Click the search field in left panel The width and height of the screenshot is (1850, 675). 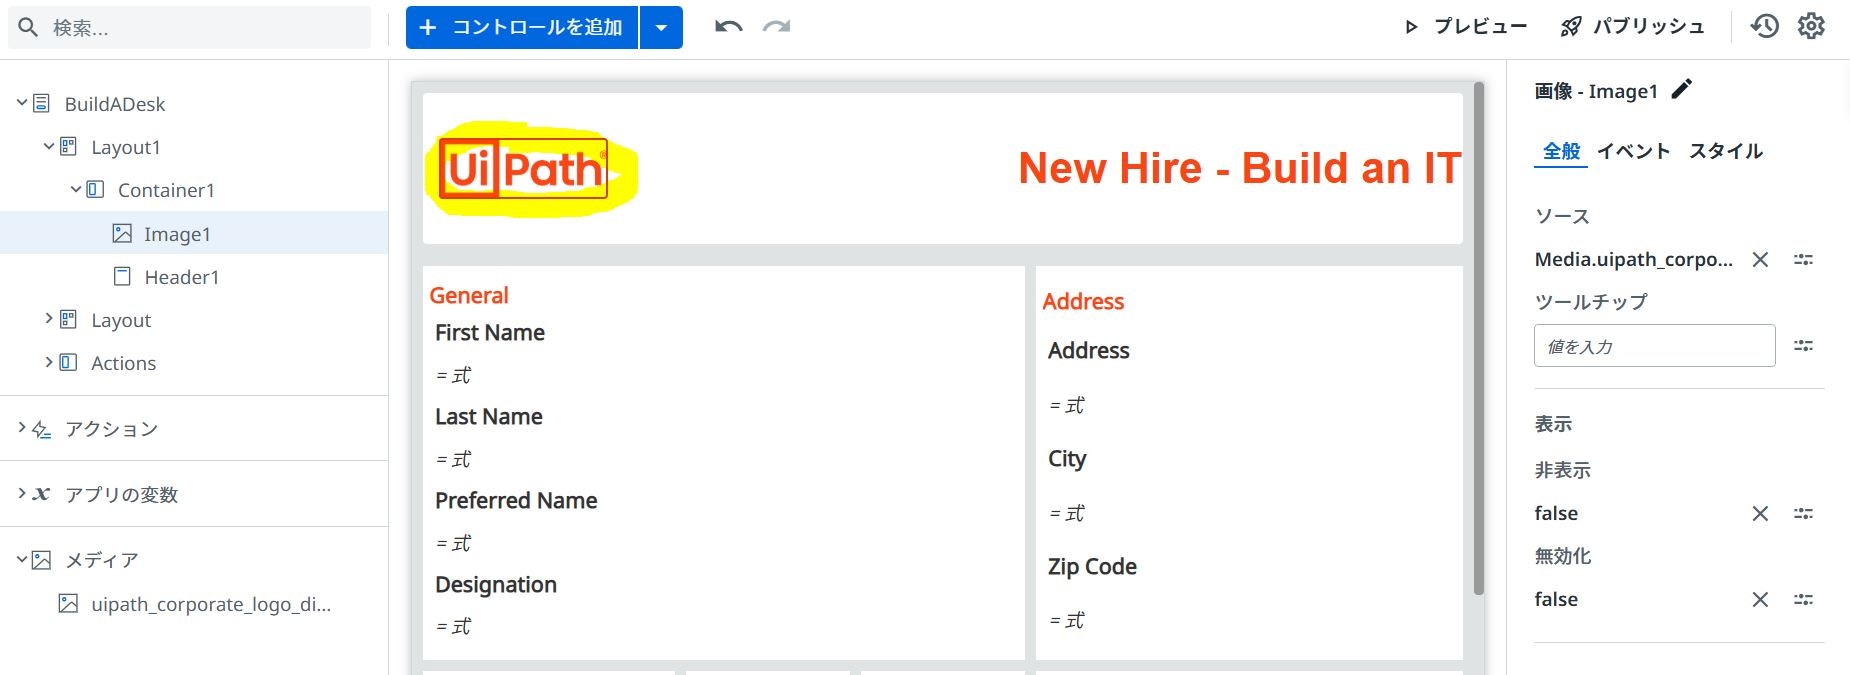tap(190, 28)
